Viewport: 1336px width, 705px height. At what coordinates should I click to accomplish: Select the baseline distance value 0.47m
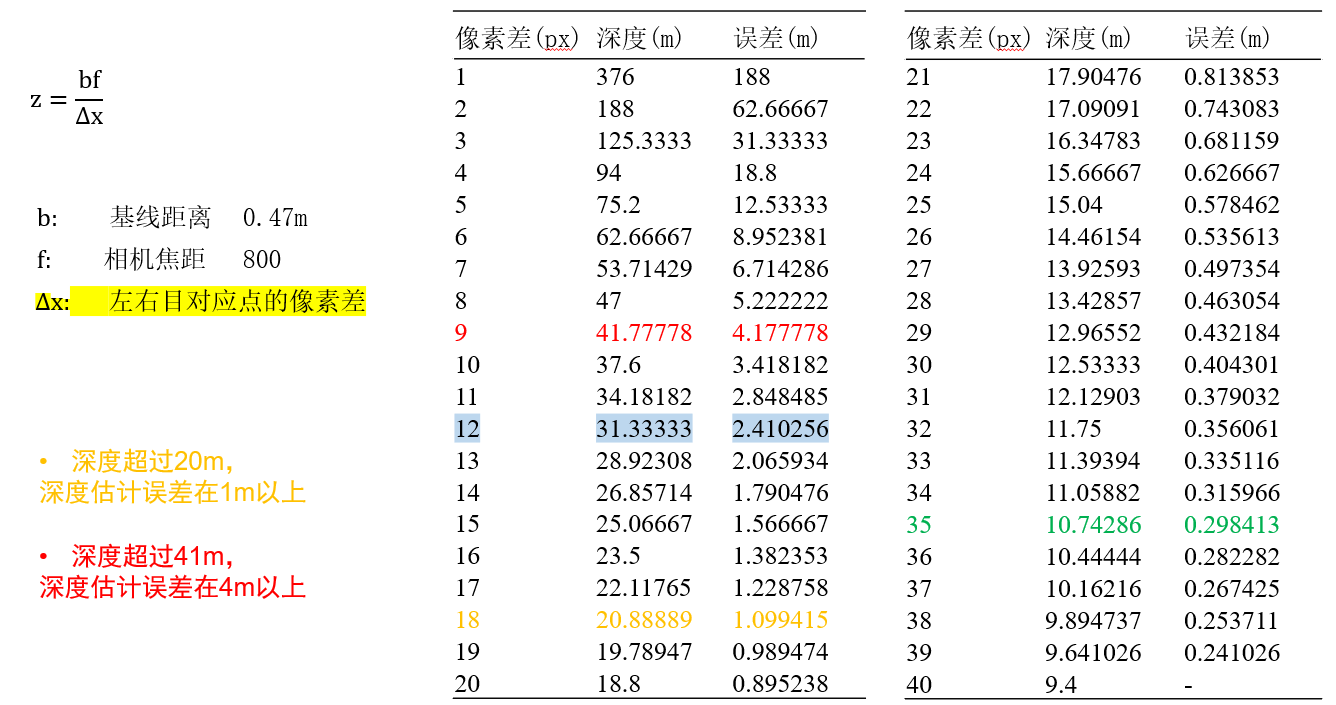(x=275, y=217)
